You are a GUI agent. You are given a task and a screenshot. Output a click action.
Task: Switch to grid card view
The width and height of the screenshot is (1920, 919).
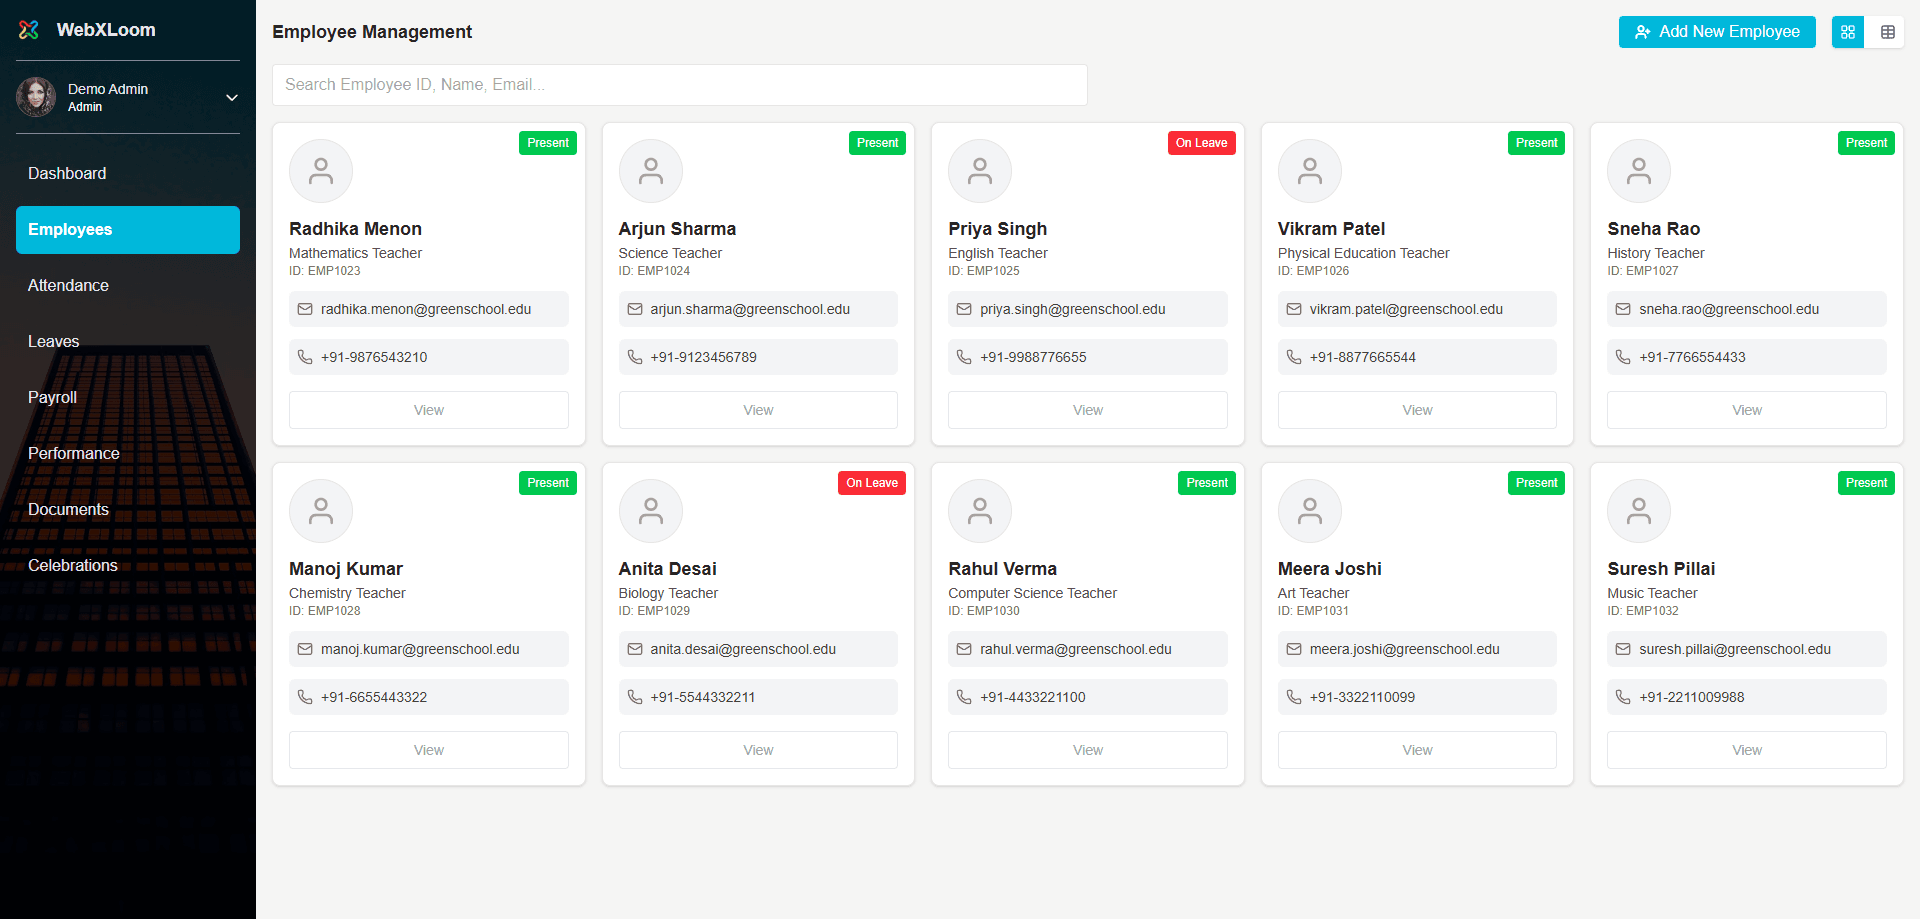(x=1847, y=32)
